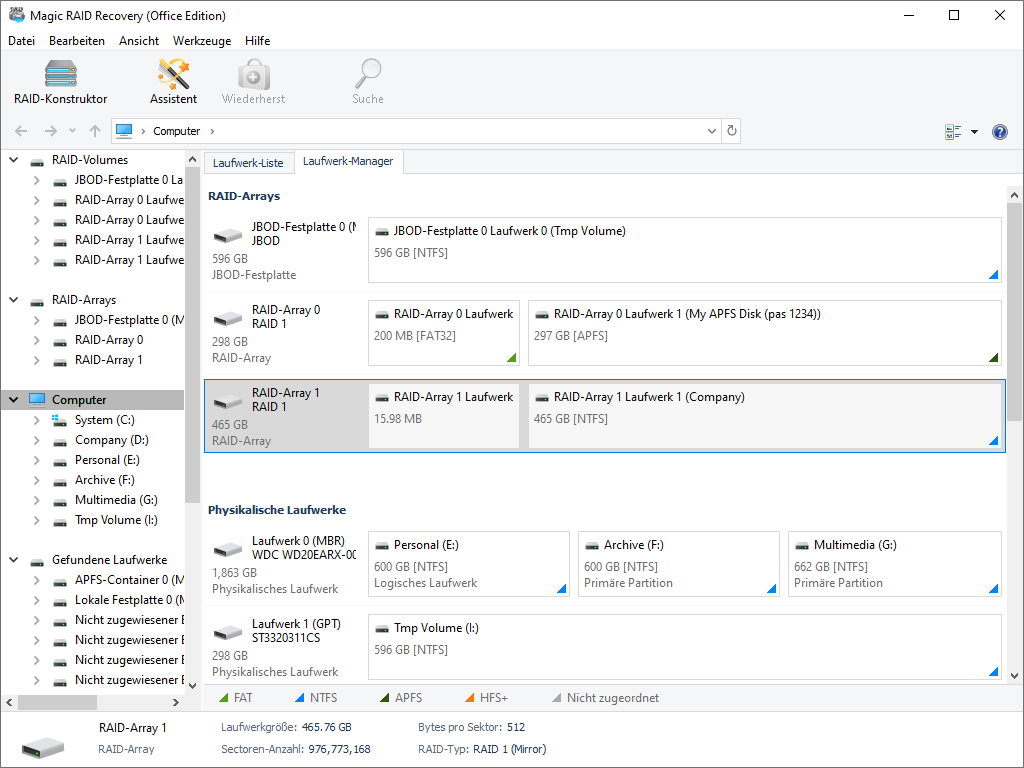Launch the Assistent wizard
1024x768 pixels.
pyautogui.click(x=173, y=82)
